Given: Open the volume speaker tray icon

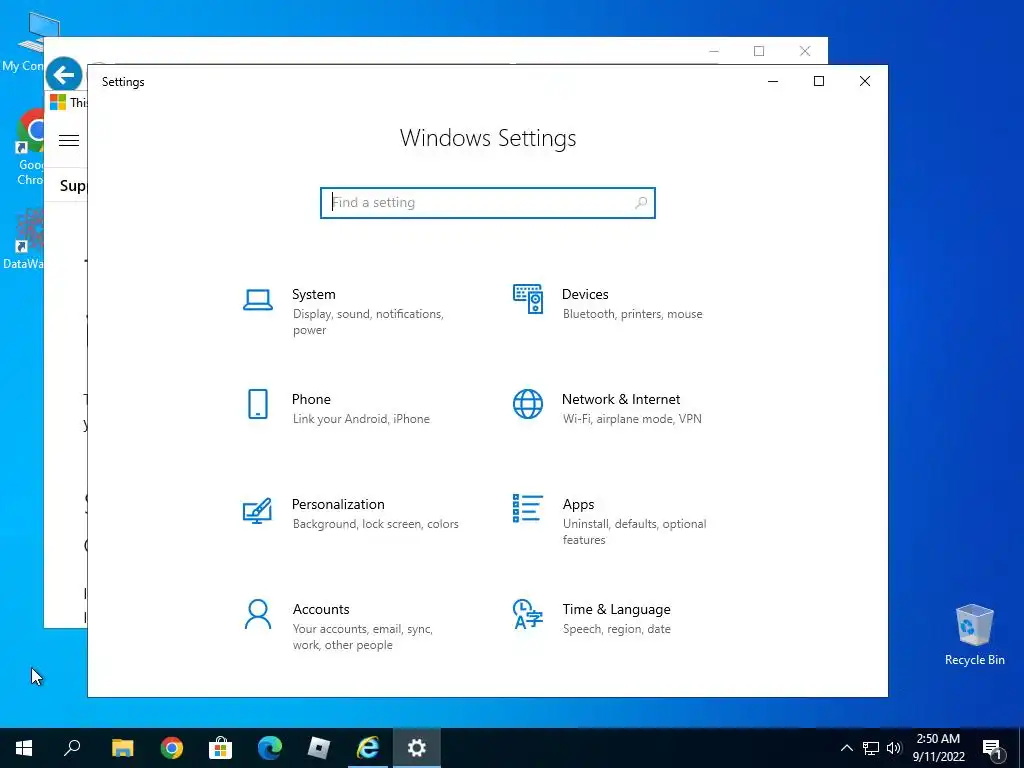Looking at the screenshot, I should (x=894, y=748).
